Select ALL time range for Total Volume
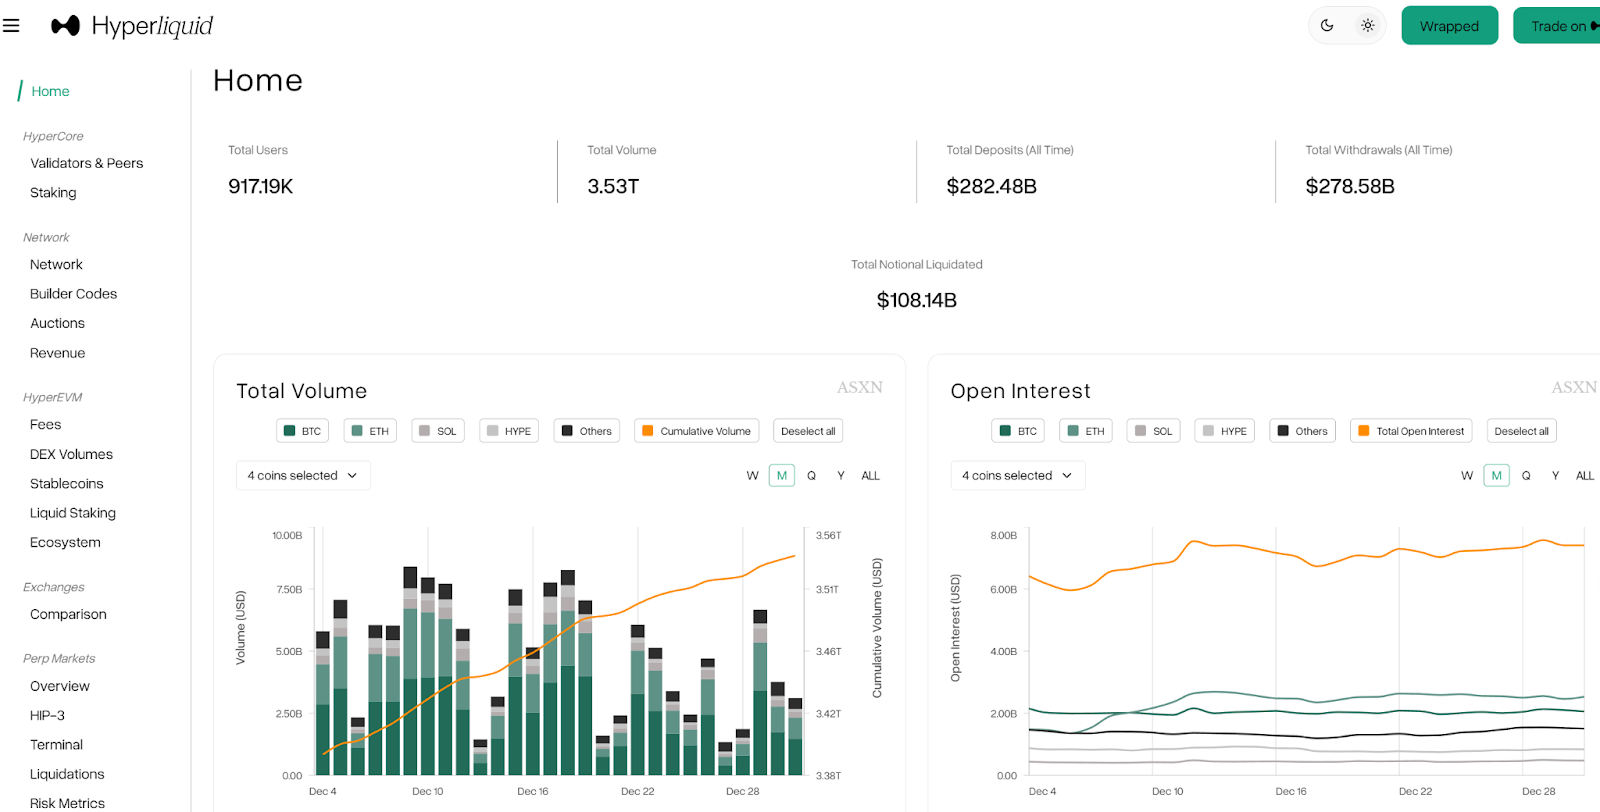This screenshot has height=812, width=1600. point(870,476)
